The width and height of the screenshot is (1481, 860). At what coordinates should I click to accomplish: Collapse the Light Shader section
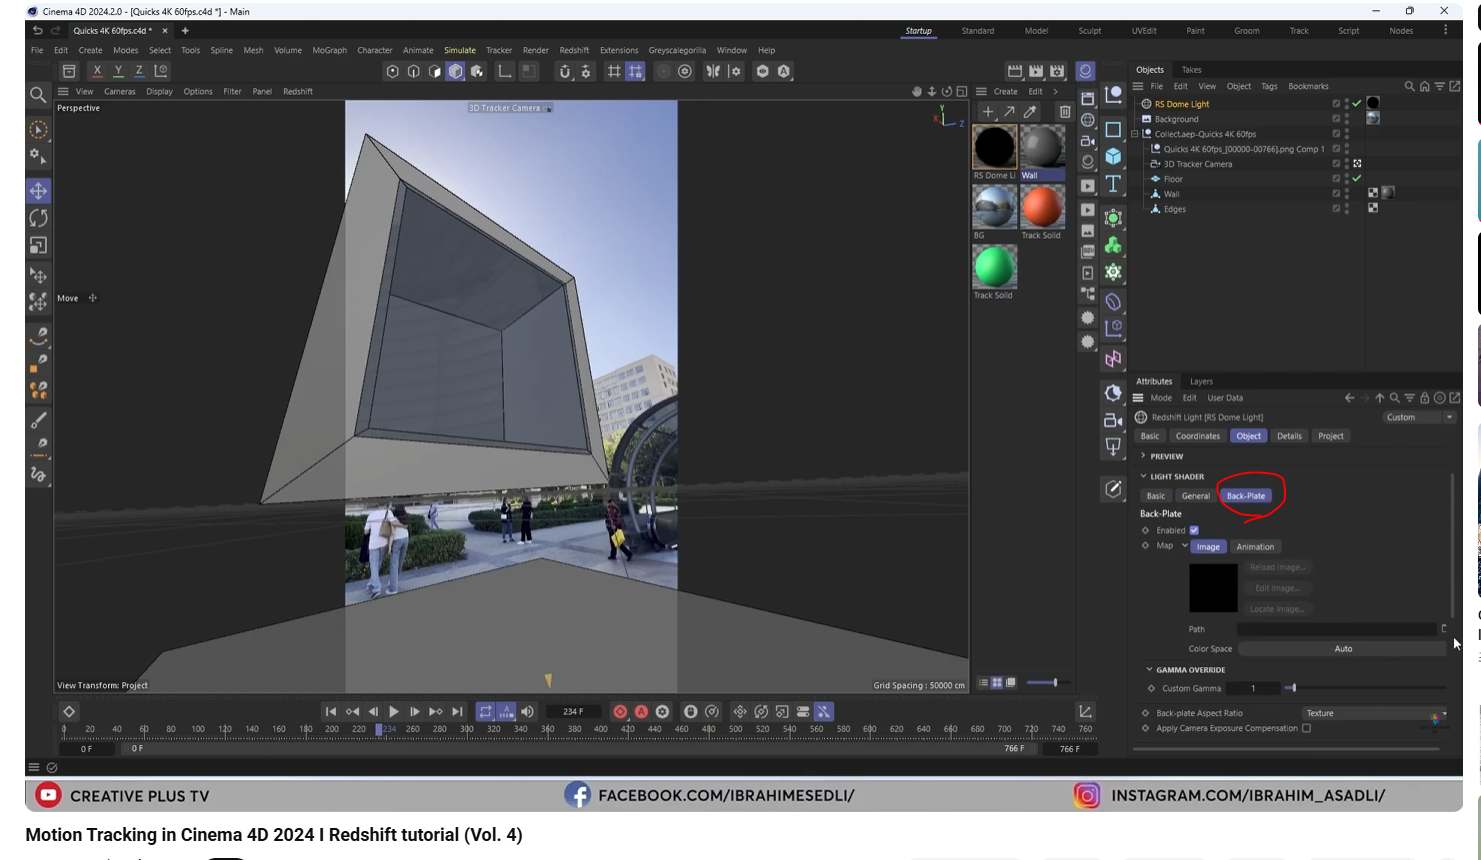click(x=1144, y=476)
